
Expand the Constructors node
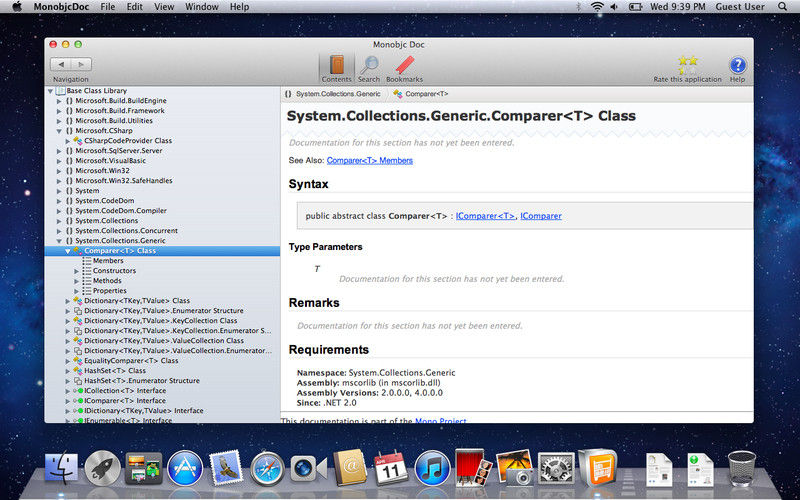pos(77,271)
